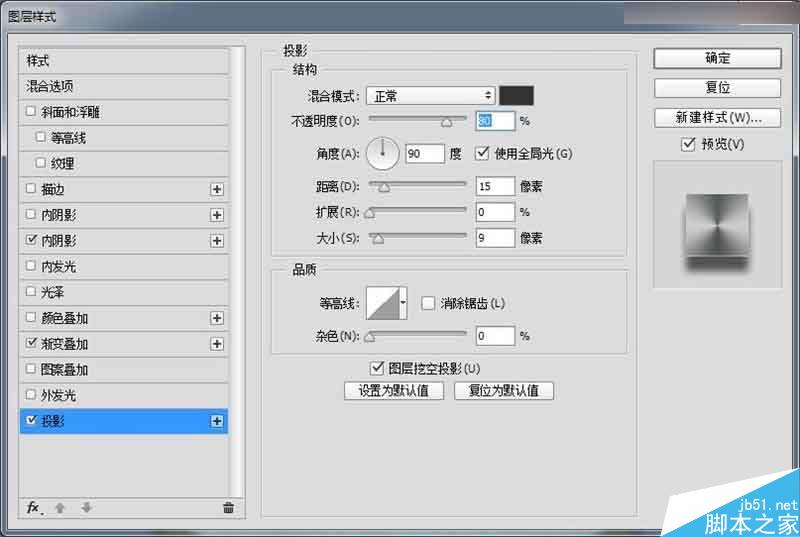800x537 pixels.
Task: Click the 大小 slider handle
Action: point(378,239)
